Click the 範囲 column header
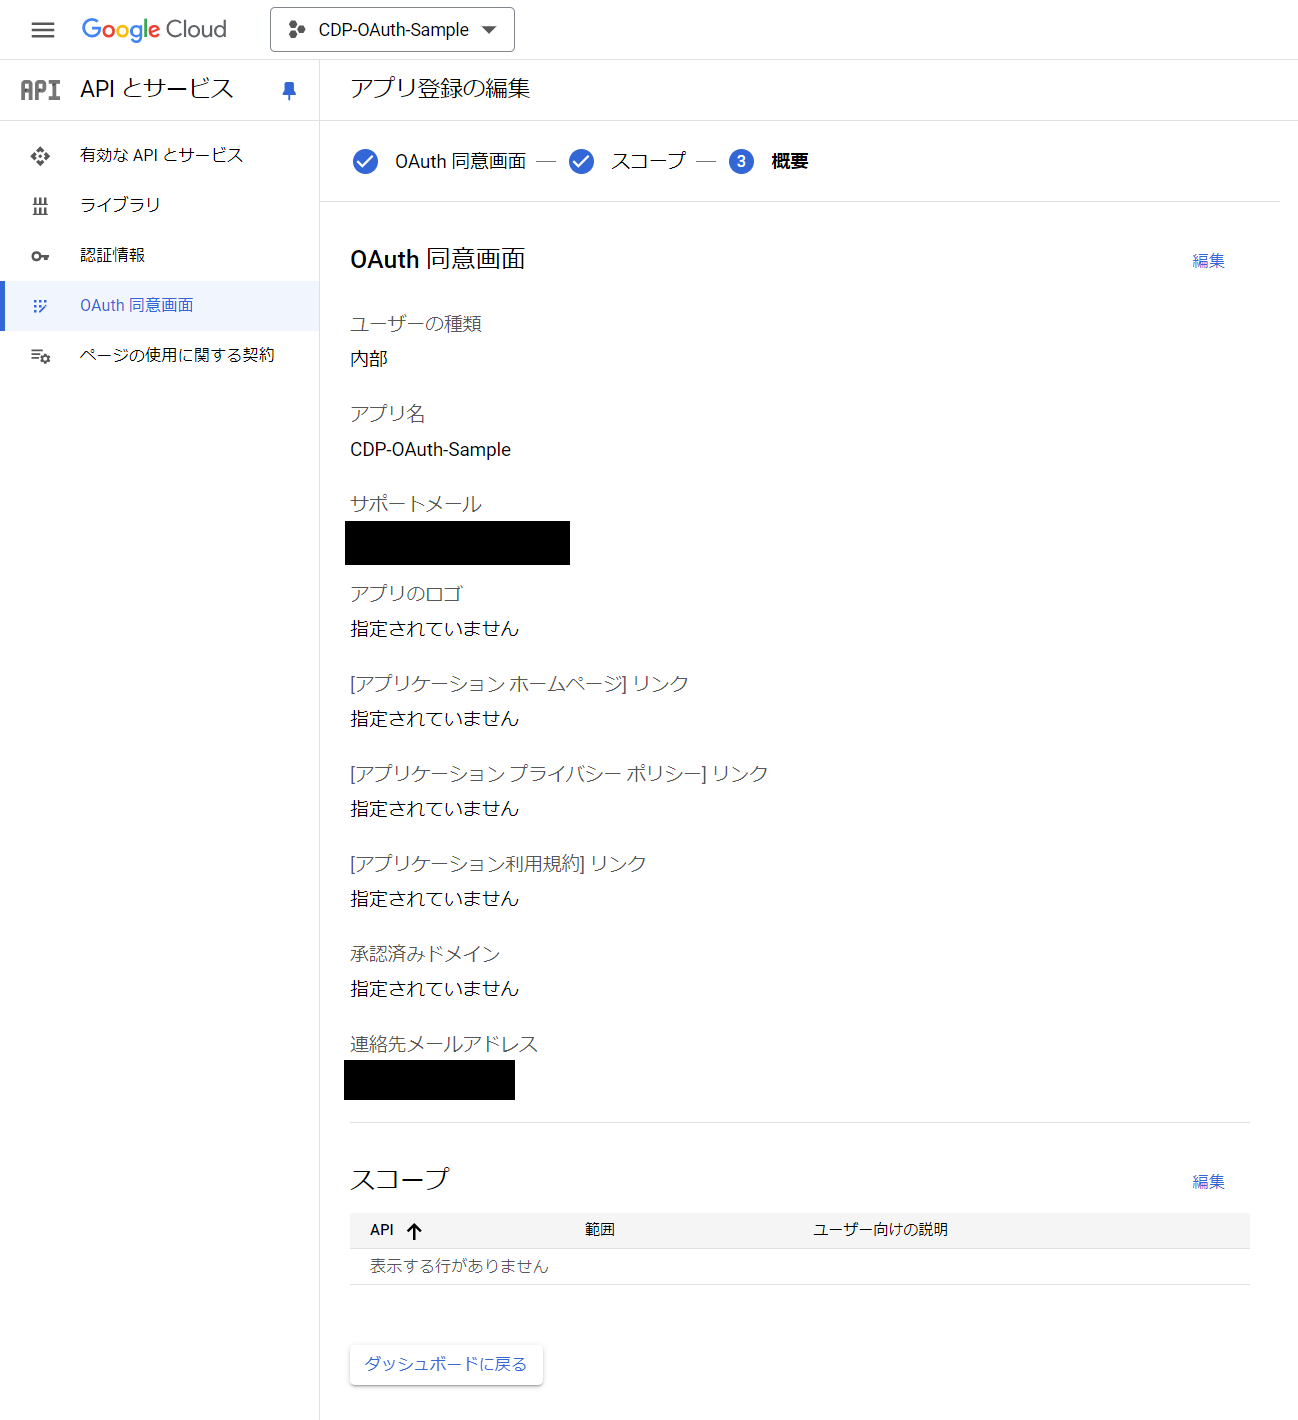 pyautogui.click(x=600, y=1230)
